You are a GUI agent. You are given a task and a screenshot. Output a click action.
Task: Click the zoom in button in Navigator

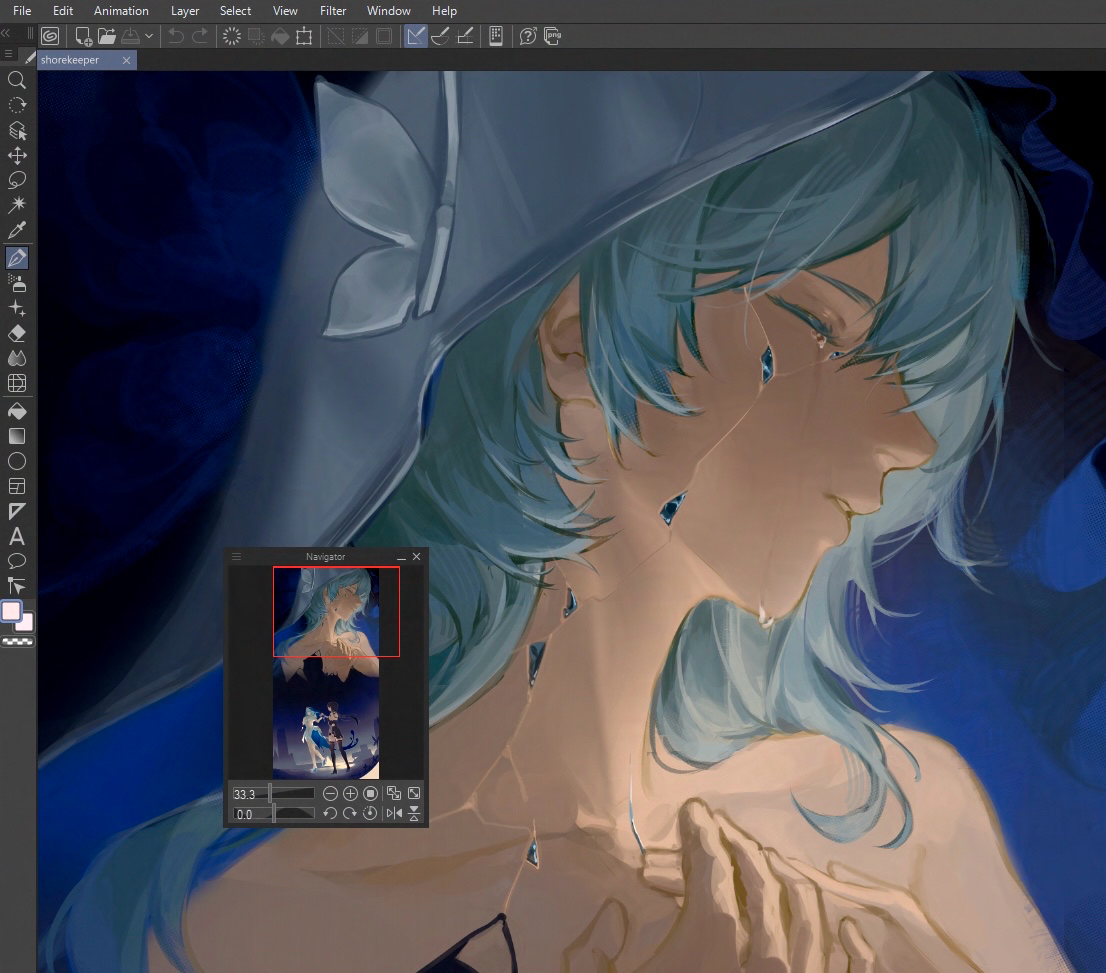coord(350,793)
